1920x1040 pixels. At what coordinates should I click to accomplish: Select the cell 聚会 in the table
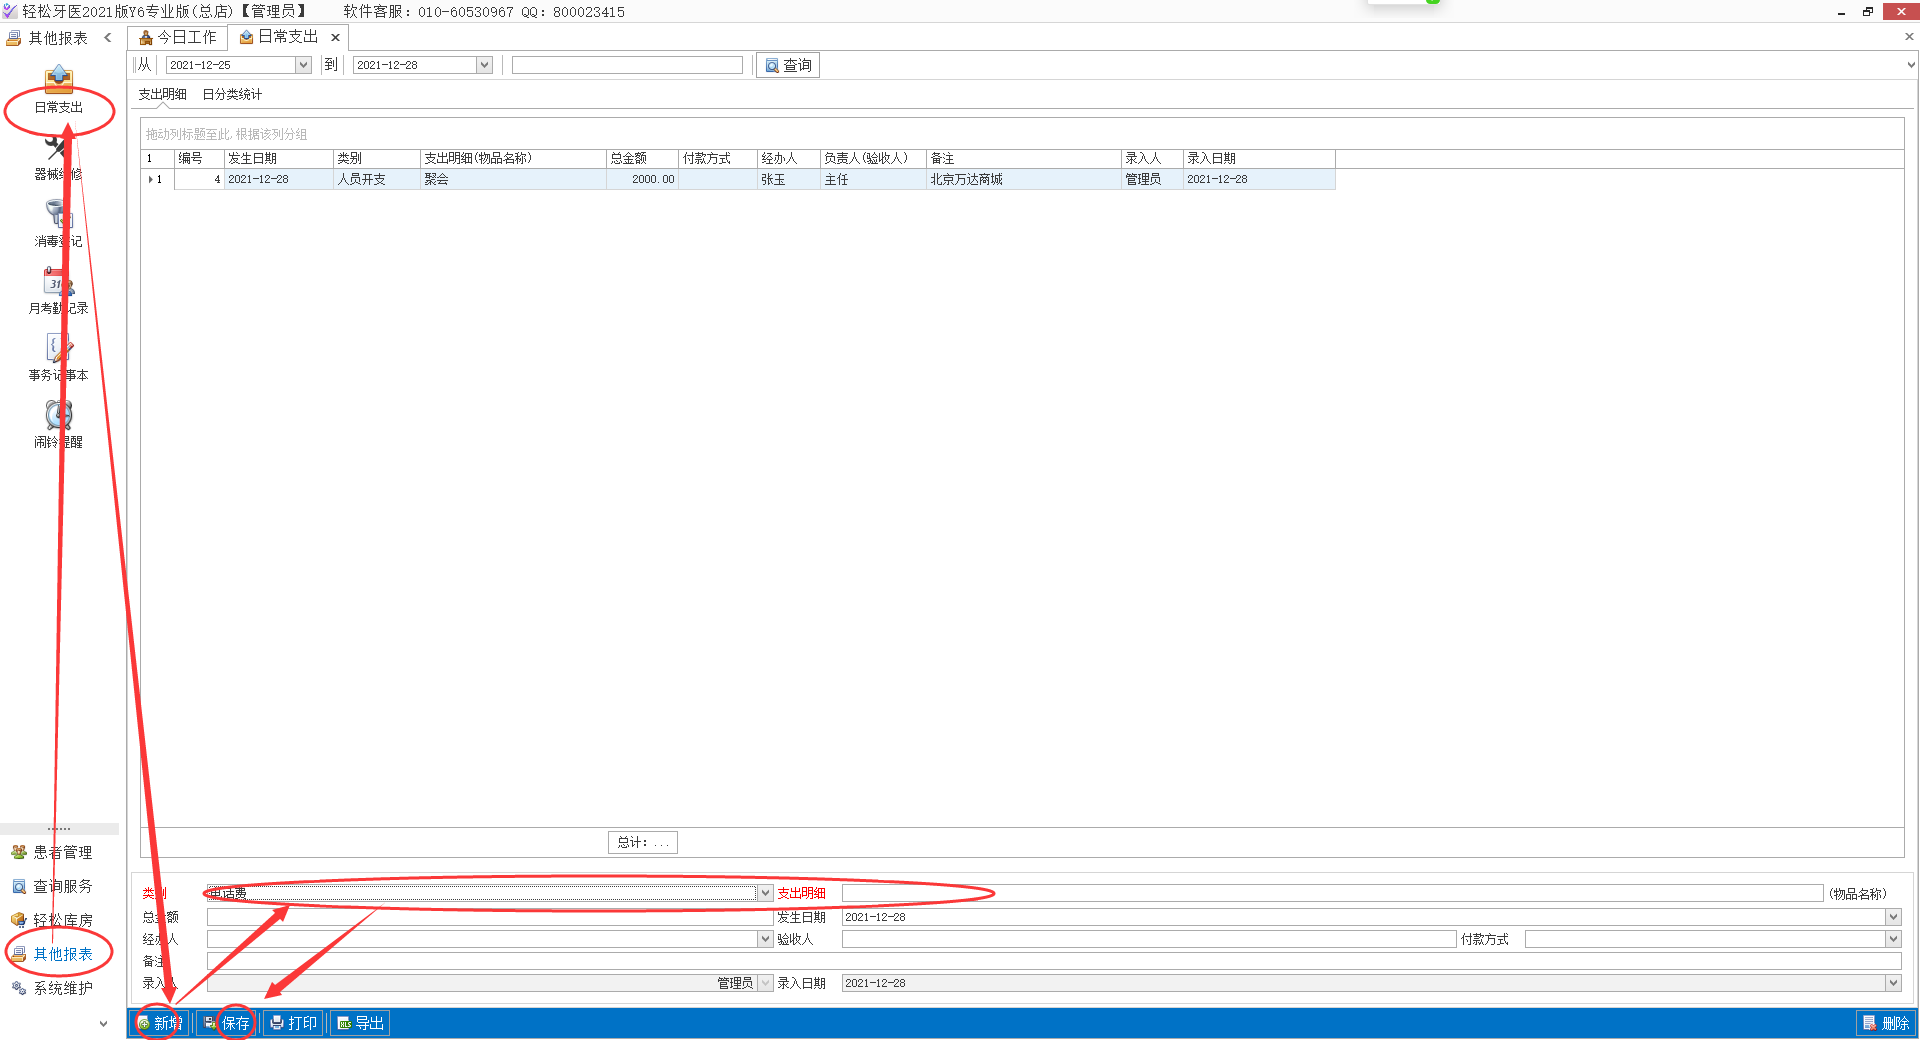point(512,179)
